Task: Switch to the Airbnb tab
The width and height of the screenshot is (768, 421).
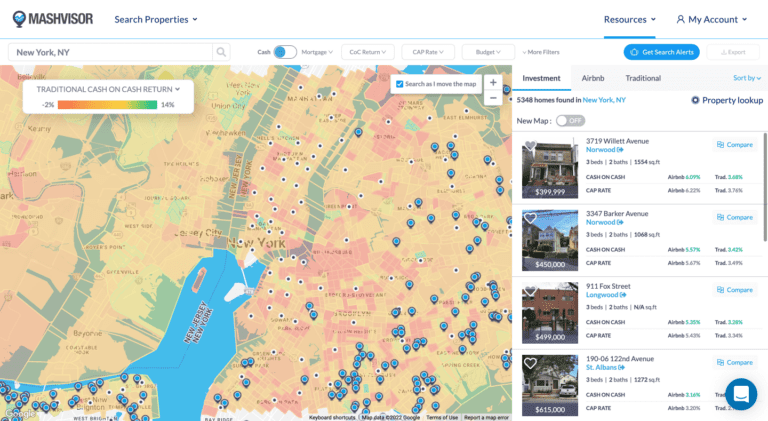Action: point(593,78)
